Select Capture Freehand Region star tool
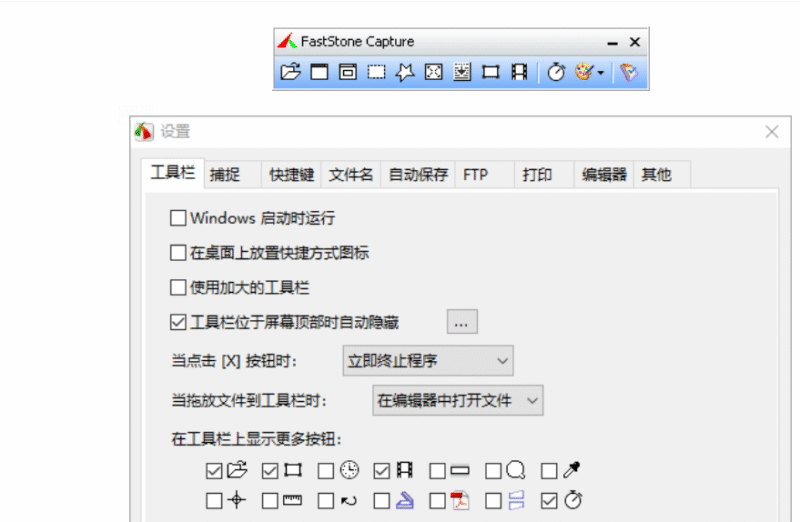Screen dimensions: 800x522 point(405,72)
